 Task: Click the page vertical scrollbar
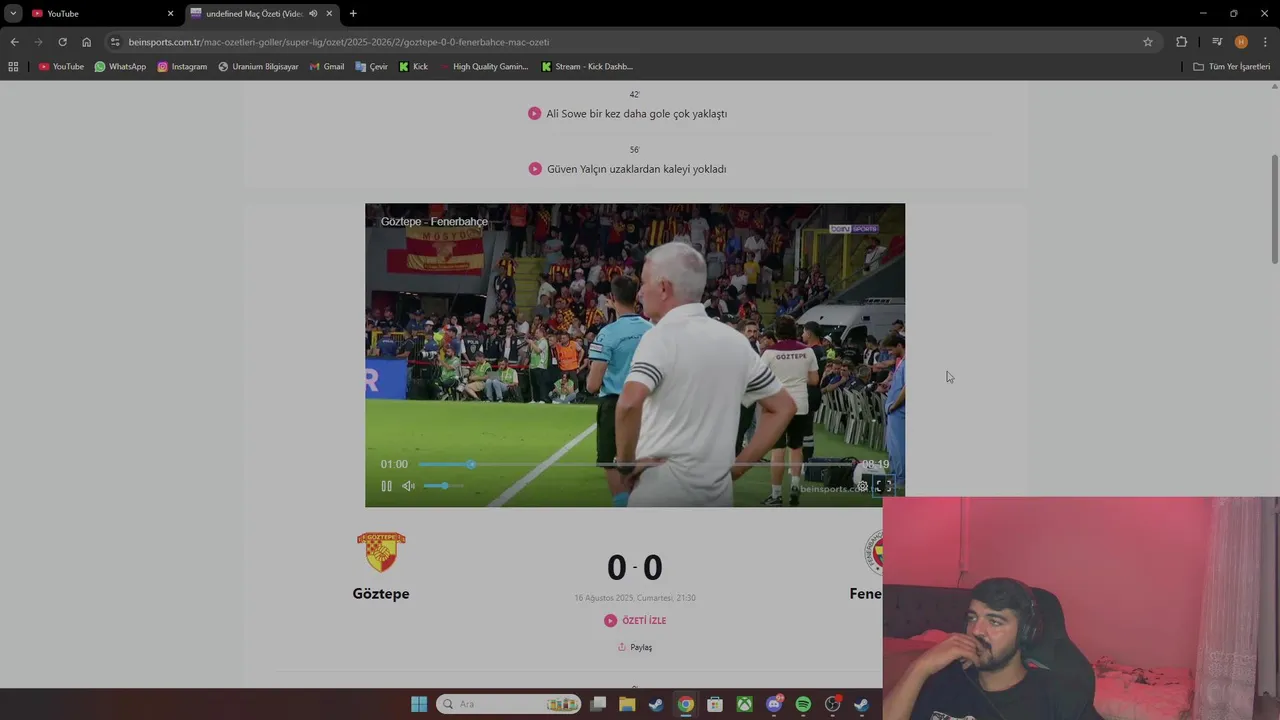click(x=1274, y=210)
